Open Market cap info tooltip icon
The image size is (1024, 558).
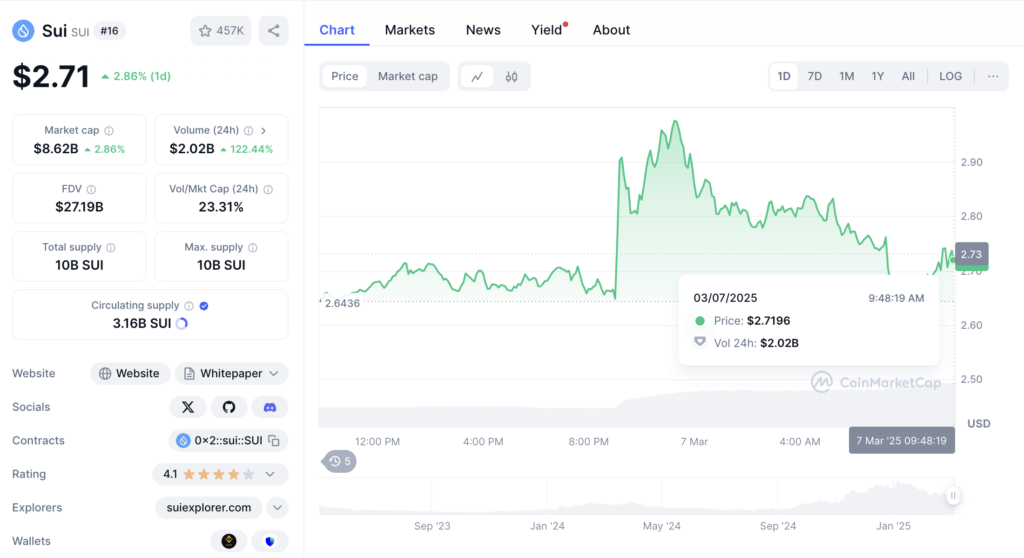(109, 131)
